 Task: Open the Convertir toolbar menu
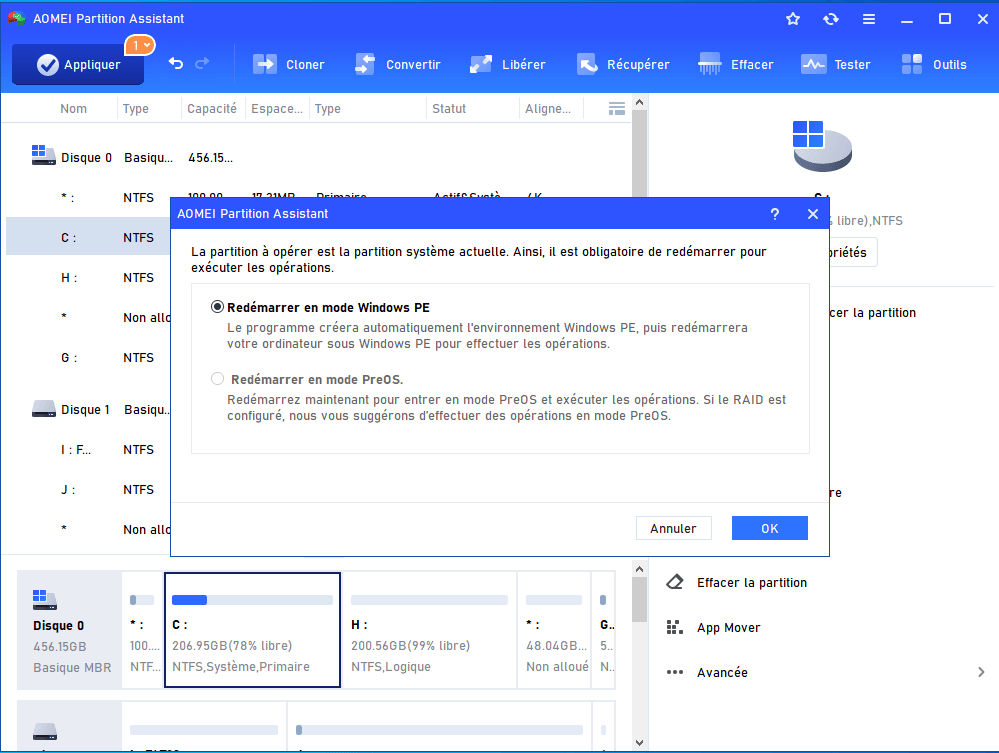point(398,64)
